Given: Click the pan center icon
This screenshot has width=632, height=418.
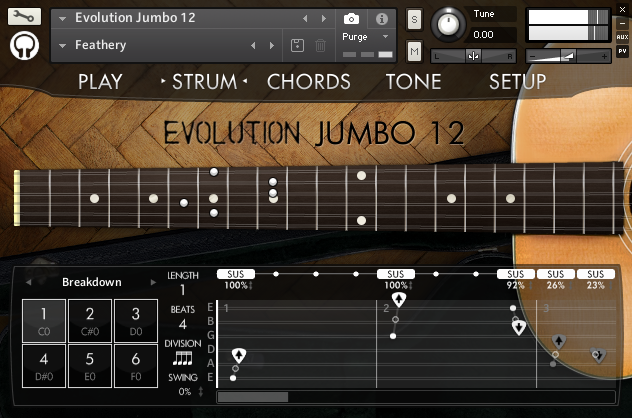Looking at the screenshot, I should point(473,56).
